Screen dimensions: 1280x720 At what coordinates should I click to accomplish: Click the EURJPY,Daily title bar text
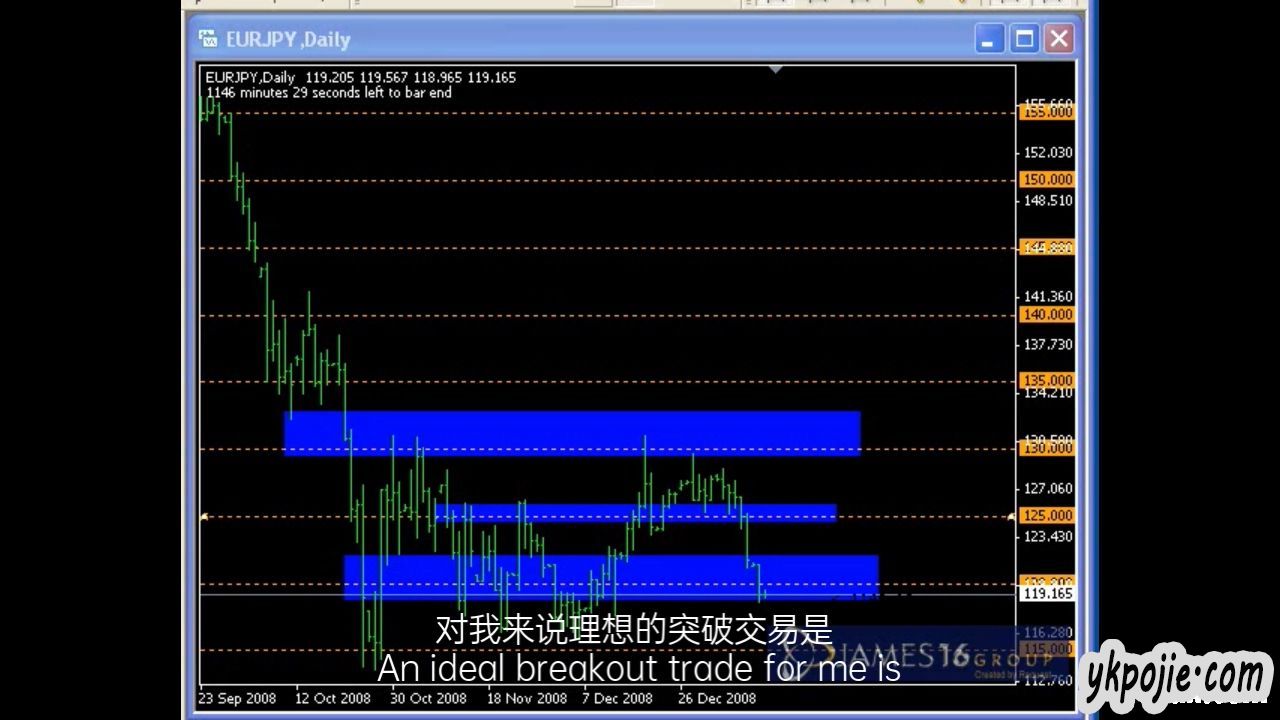click(288, 40)
